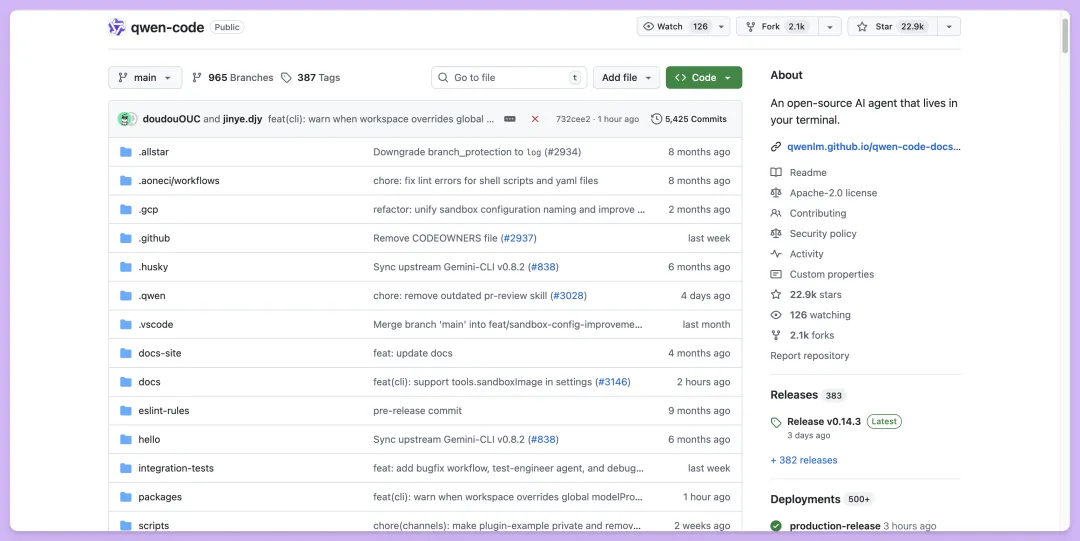Click the folder icon beside packages

pos(125,497)
